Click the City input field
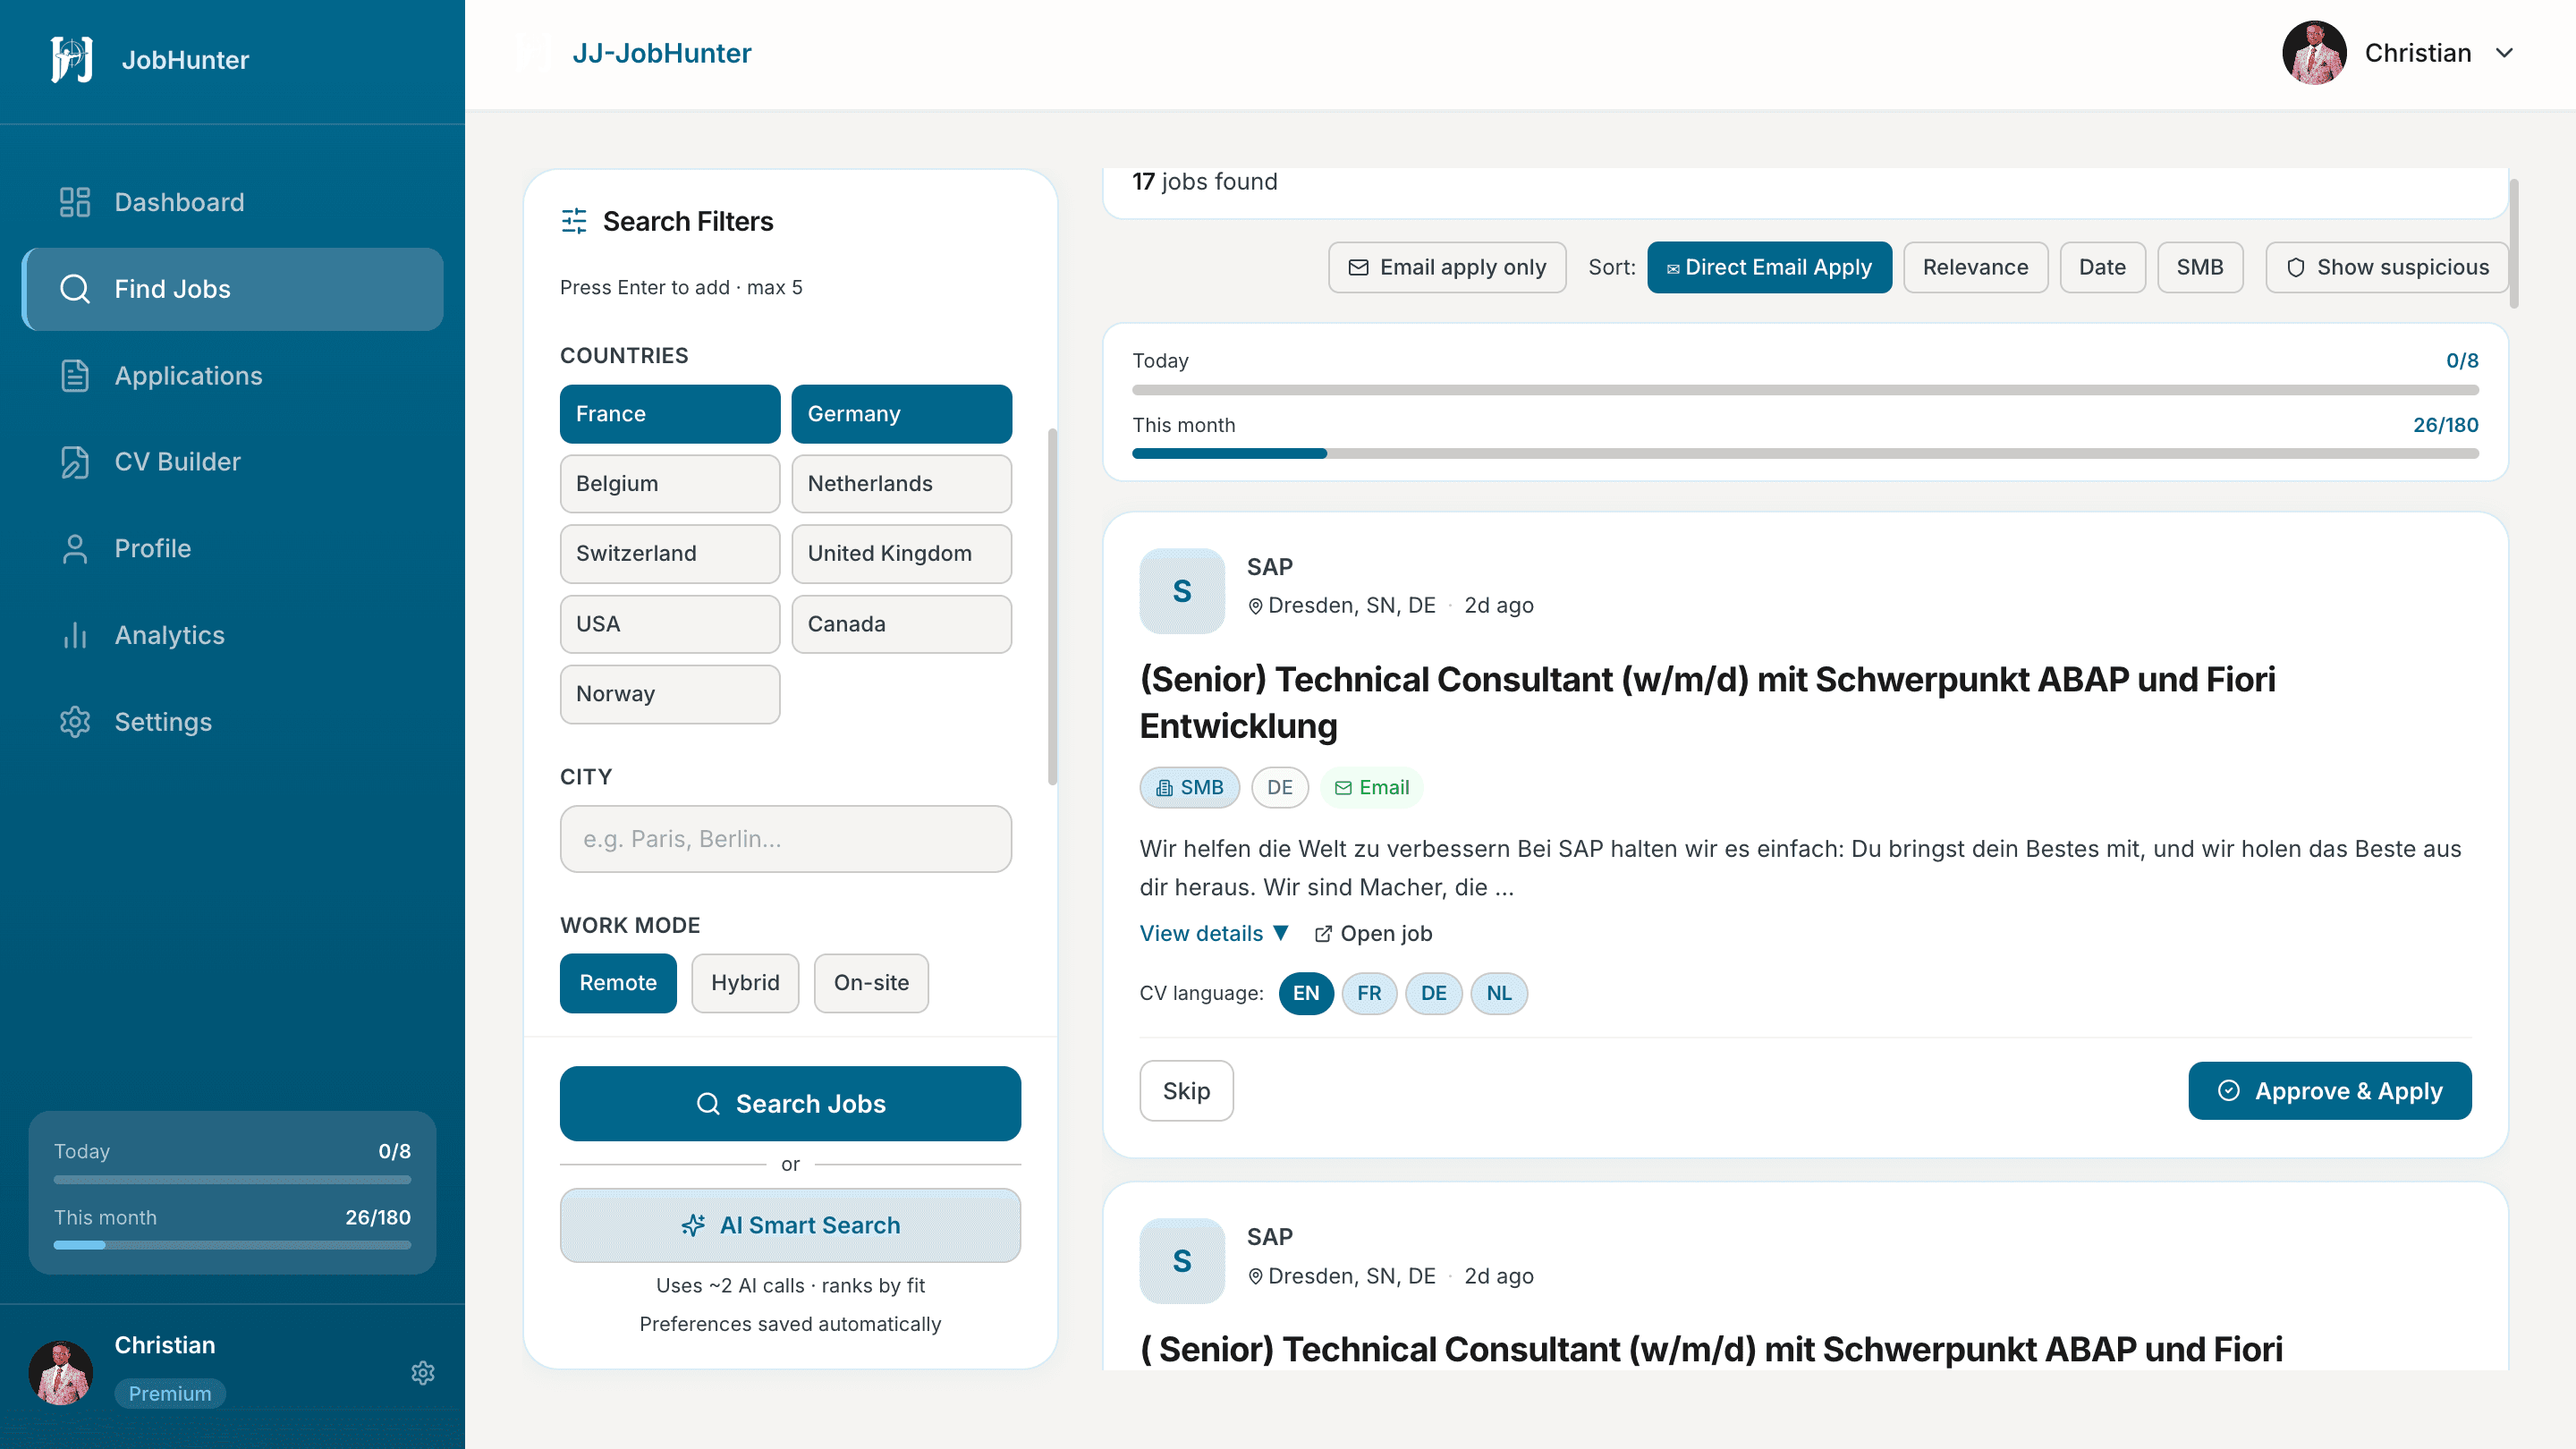Image resolution: width=2576 pixels, height=1449 pixels. pos(786,839)
